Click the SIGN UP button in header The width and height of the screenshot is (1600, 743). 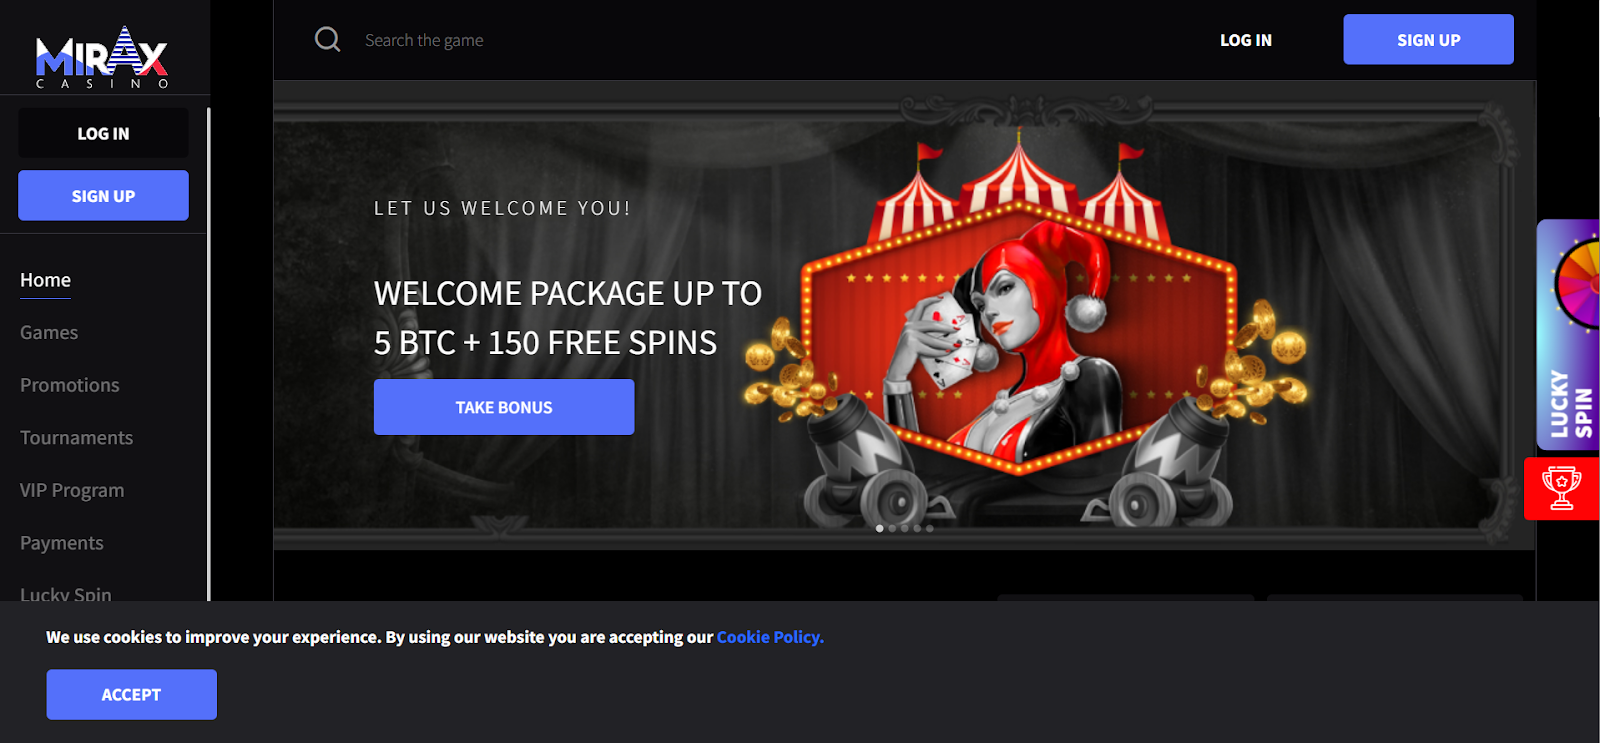pos(1428,40)
